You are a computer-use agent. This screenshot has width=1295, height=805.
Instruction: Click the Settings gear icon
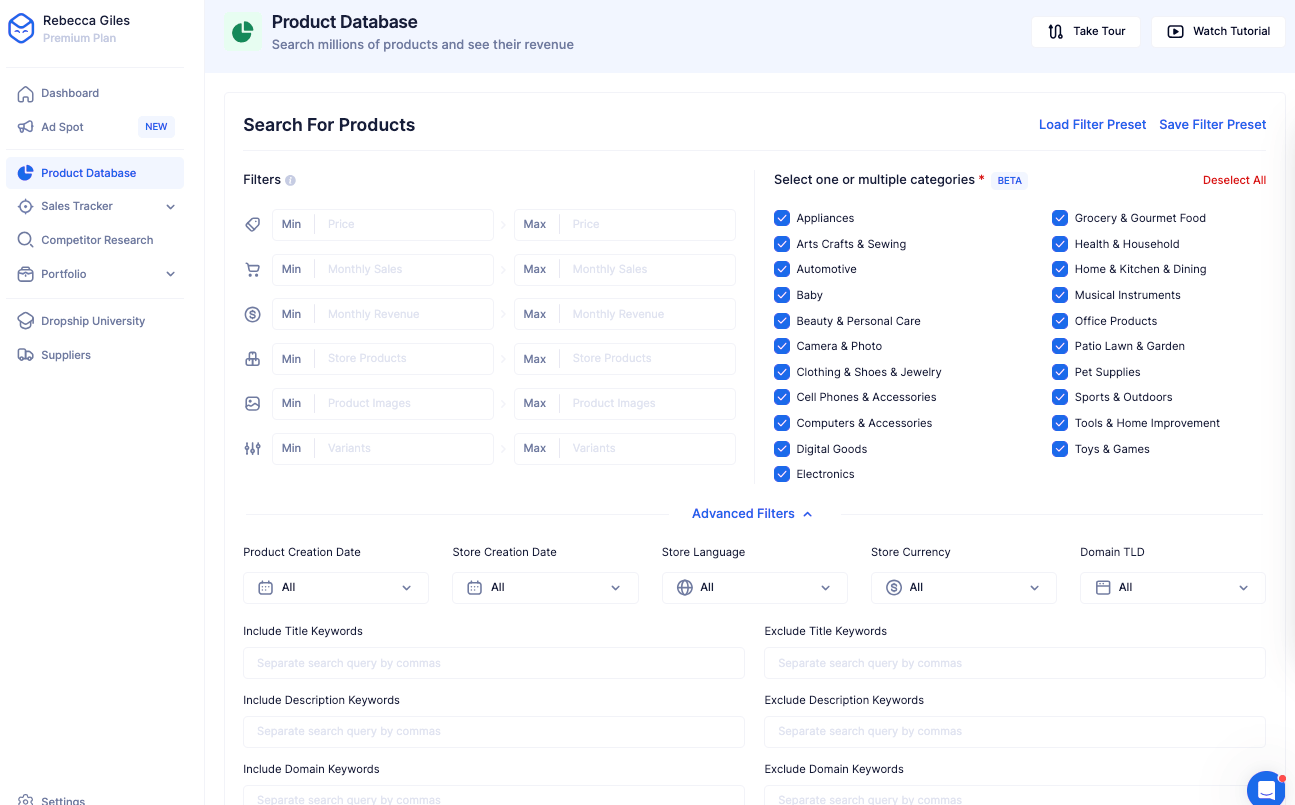tap(25, 800)
